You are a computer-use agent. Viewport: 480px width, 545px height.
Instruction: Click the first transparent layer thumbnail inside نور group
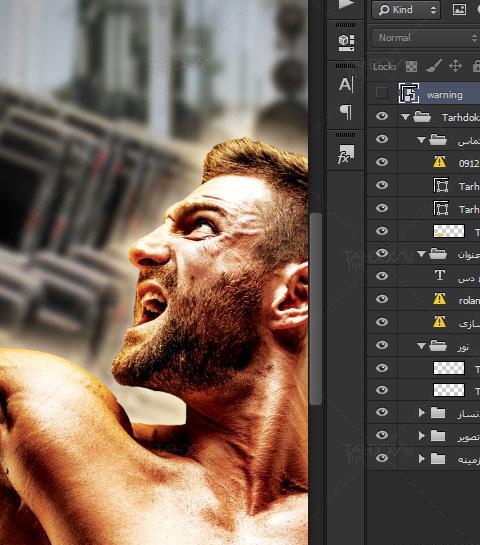(449, 368)
